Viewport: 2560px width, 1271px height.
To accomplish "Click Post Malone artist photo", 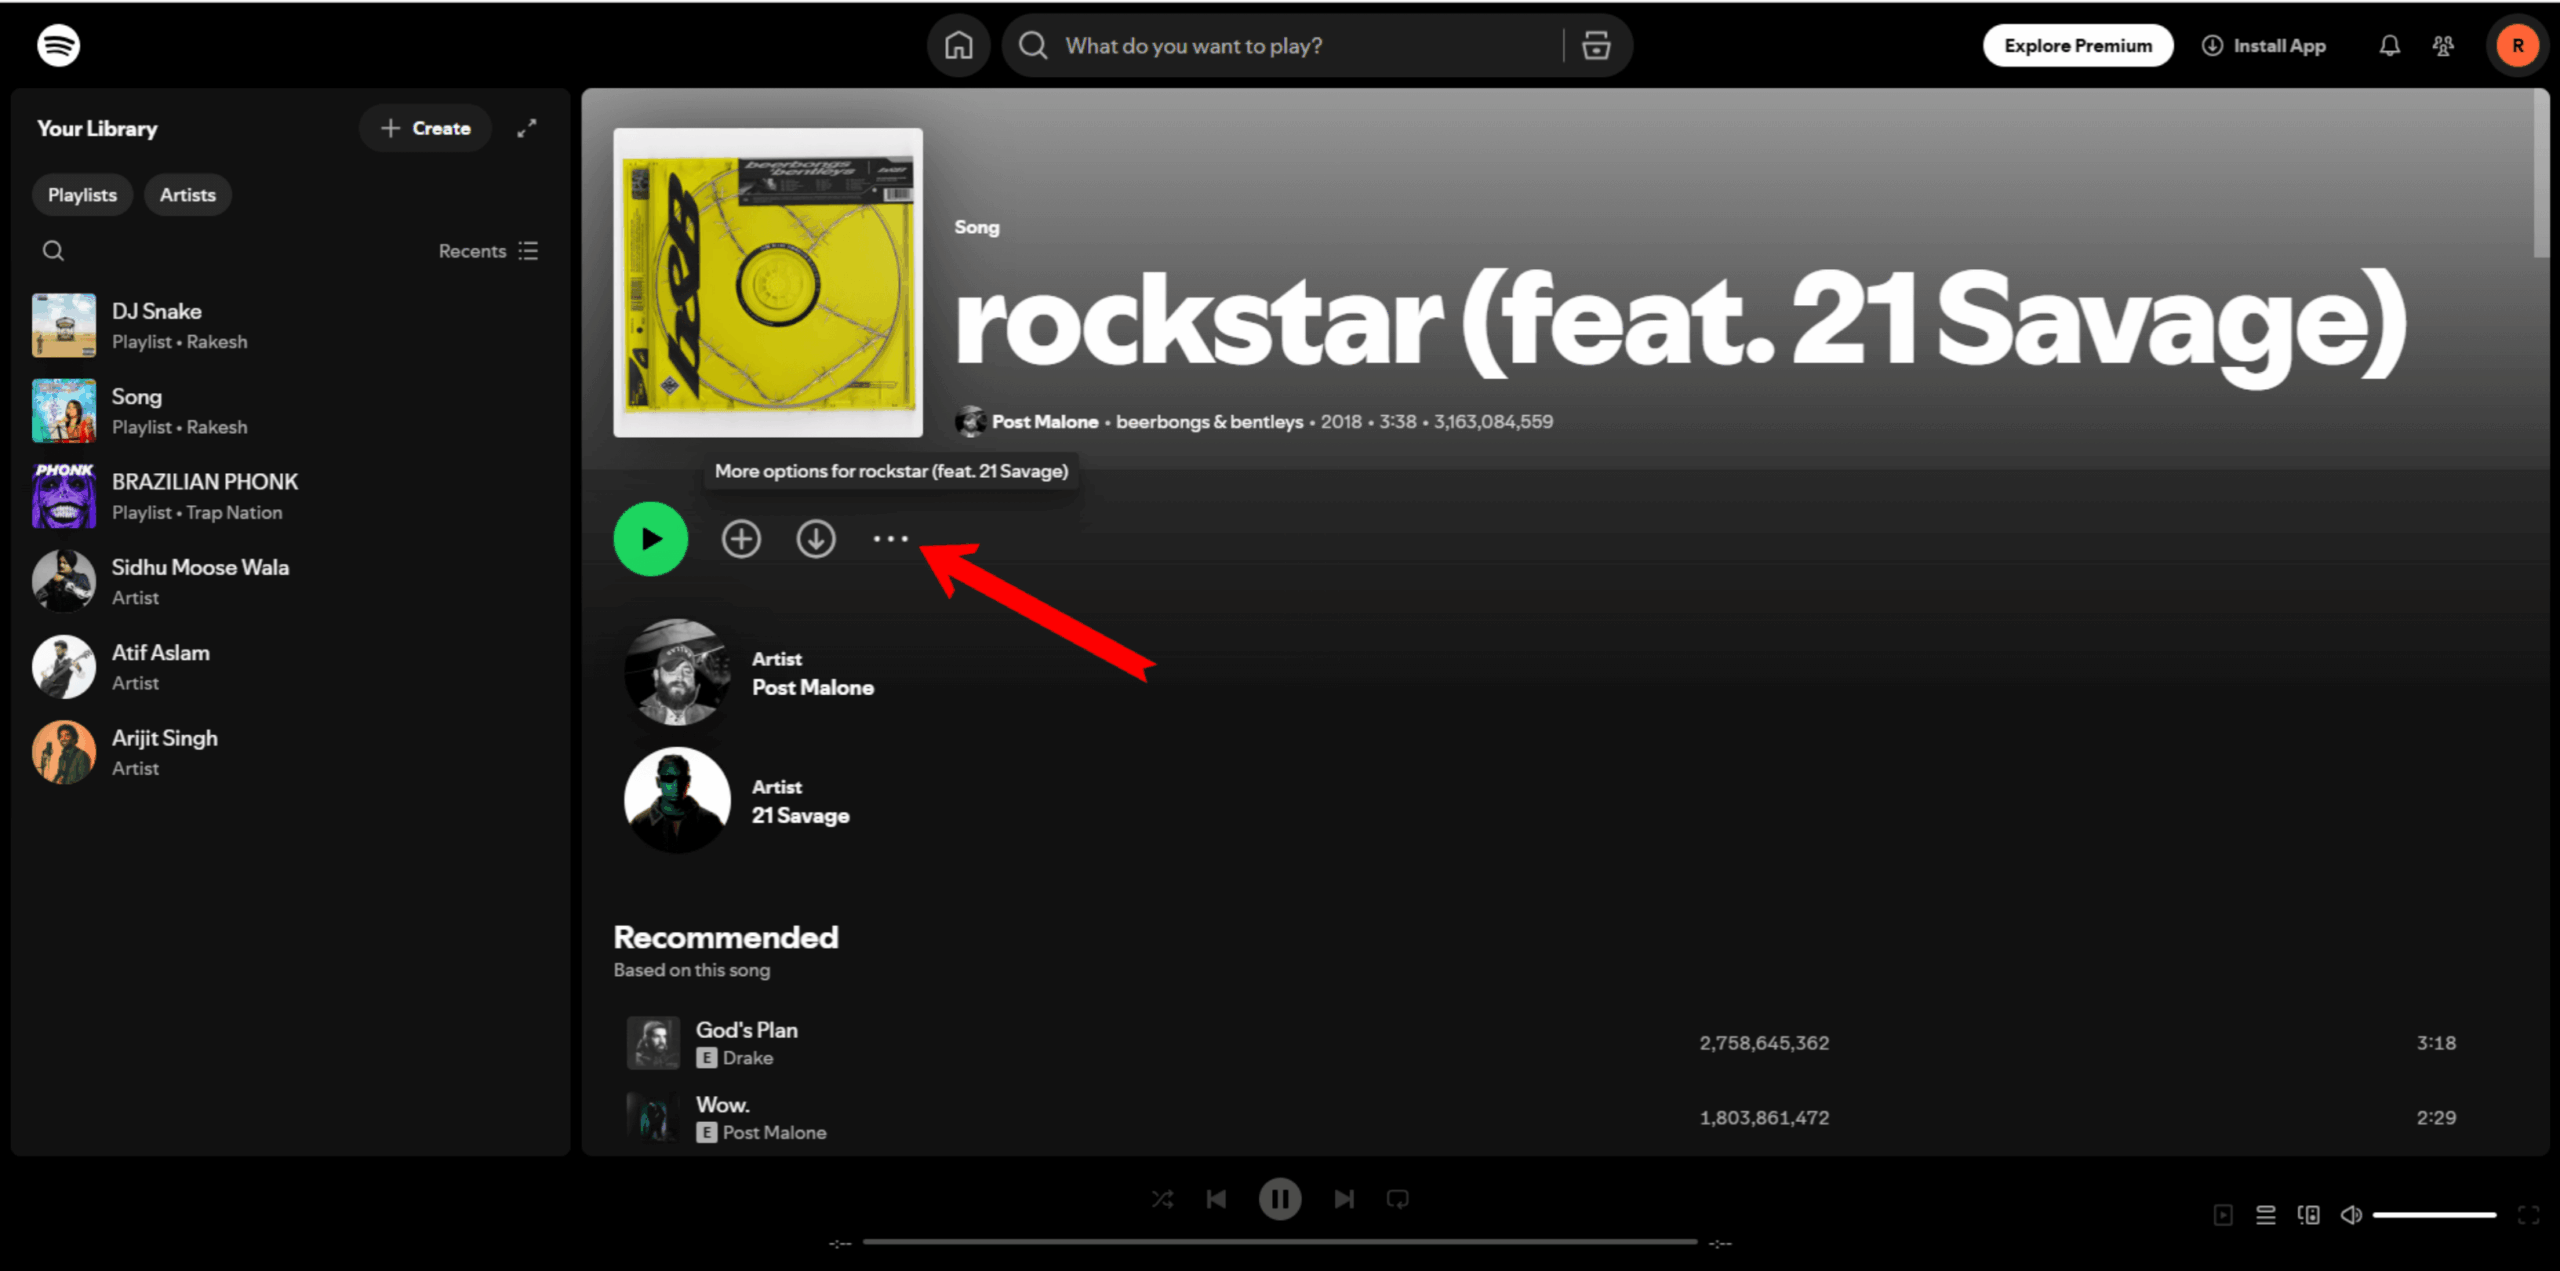I will [x=677, y=672].
